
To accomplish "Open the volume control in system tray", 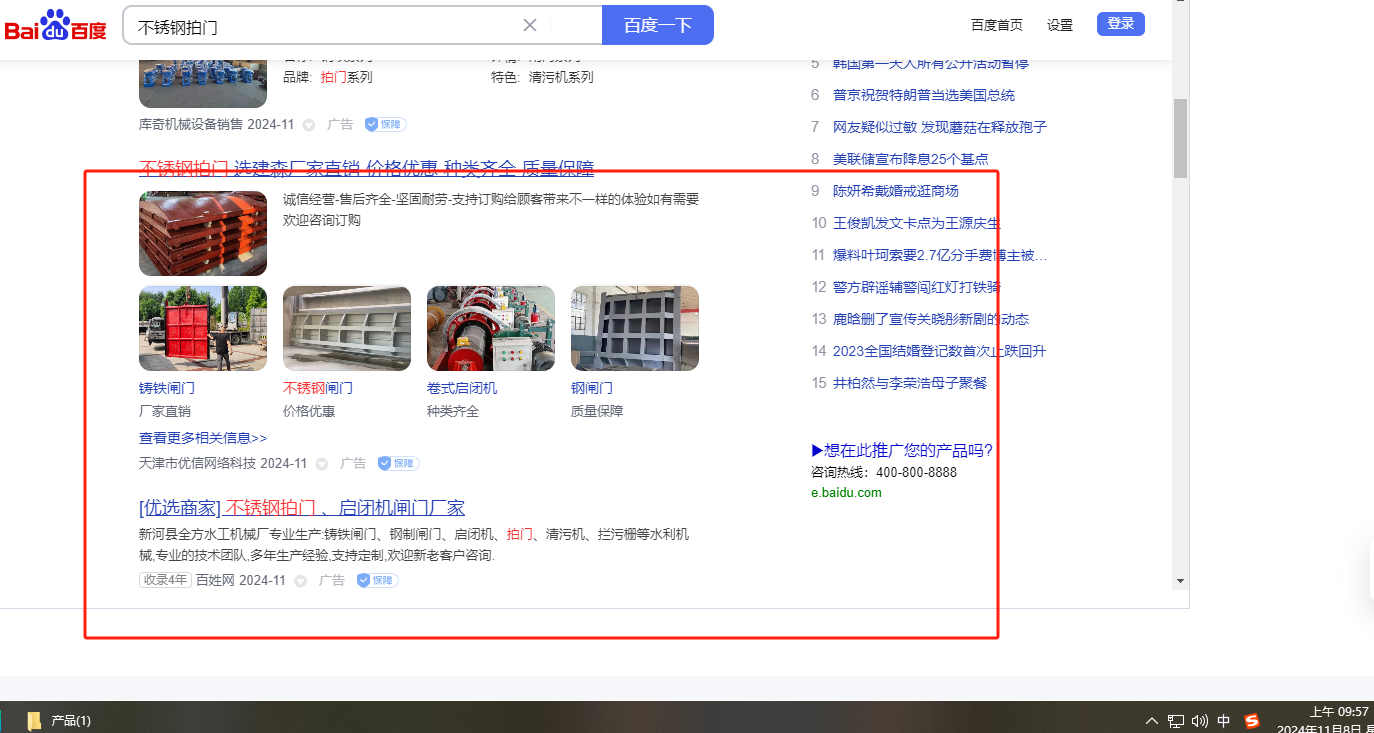I will (x=1200, y=720).
